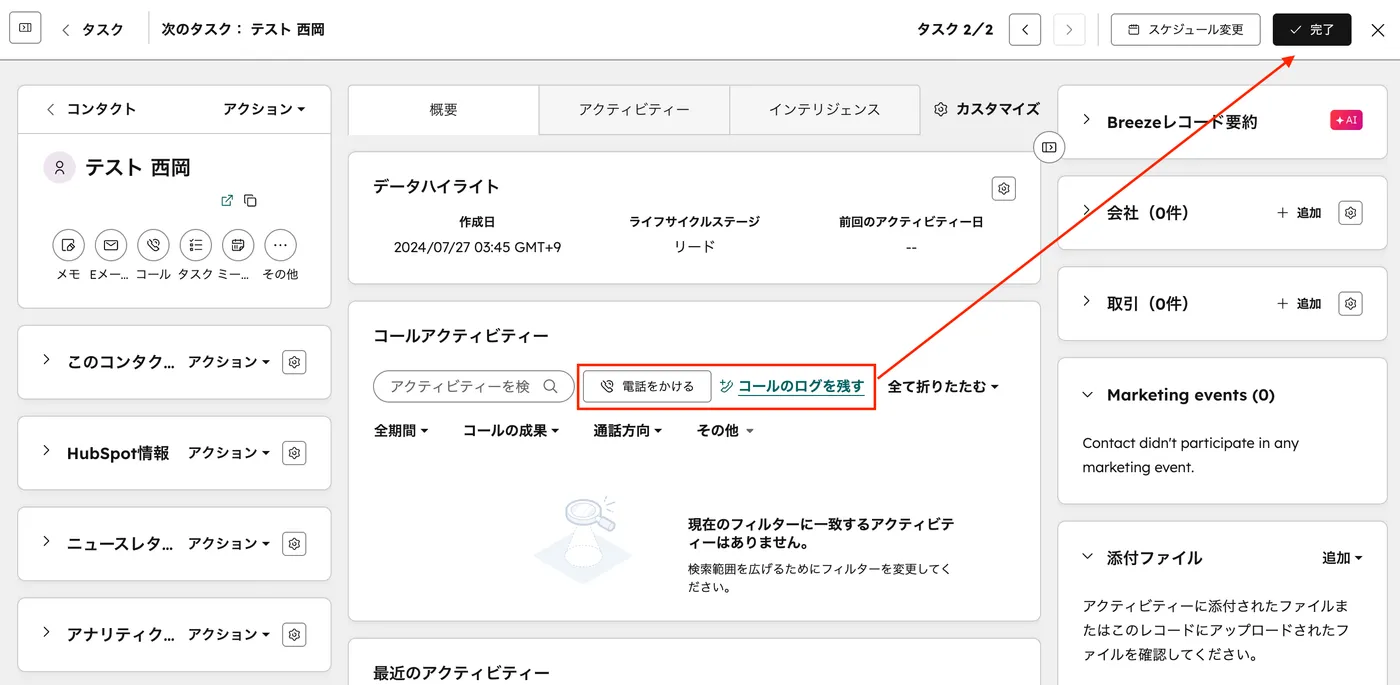Collapse the view with the top-left panel icon
The image size is (1400, 685).
pyautogui.click(x=25, y=27)
